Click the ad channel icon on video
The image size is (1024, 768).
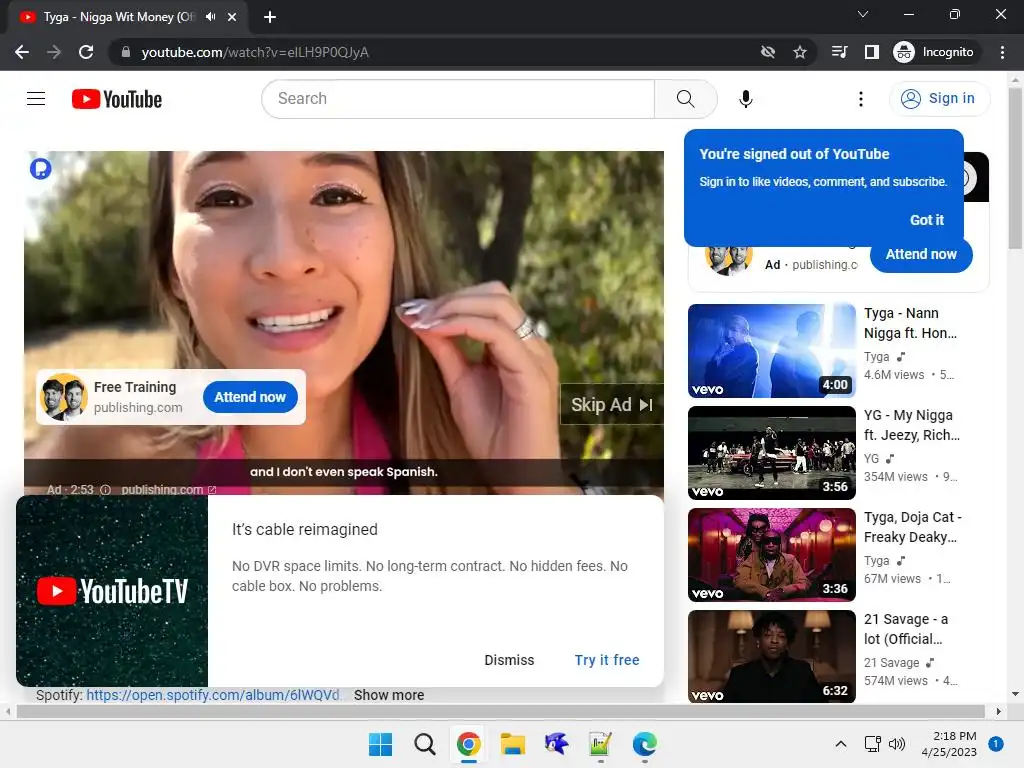click(x=40, y=169)
